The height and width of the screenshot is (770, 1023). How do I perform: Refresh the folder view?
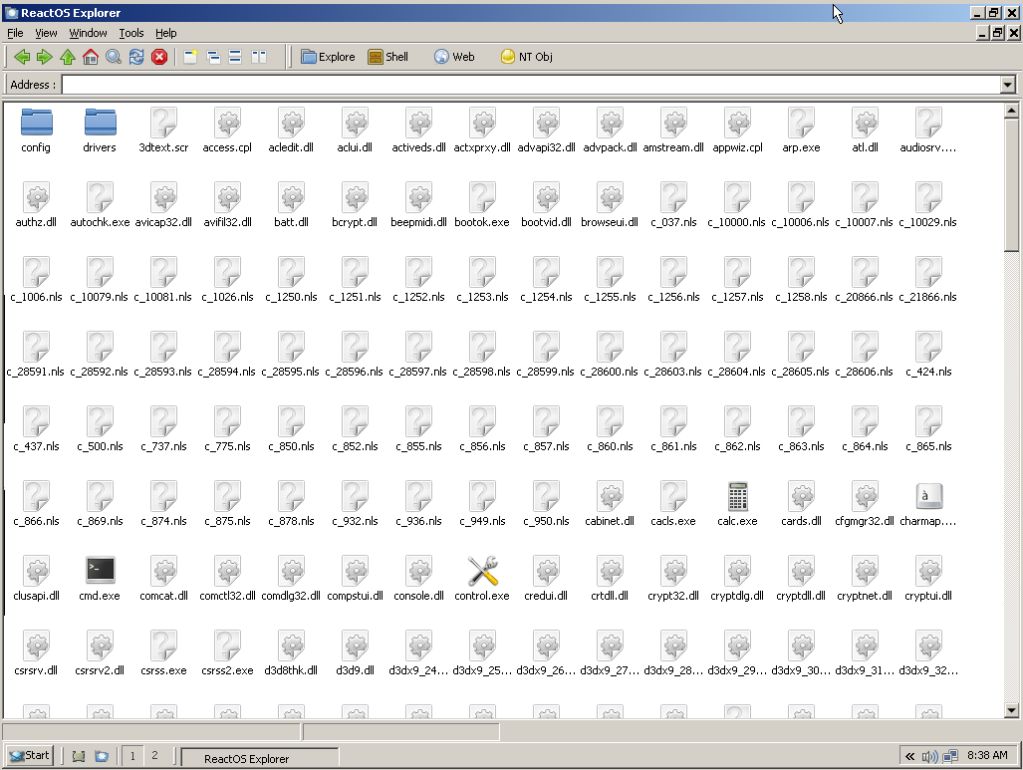[x=134, y=57]
